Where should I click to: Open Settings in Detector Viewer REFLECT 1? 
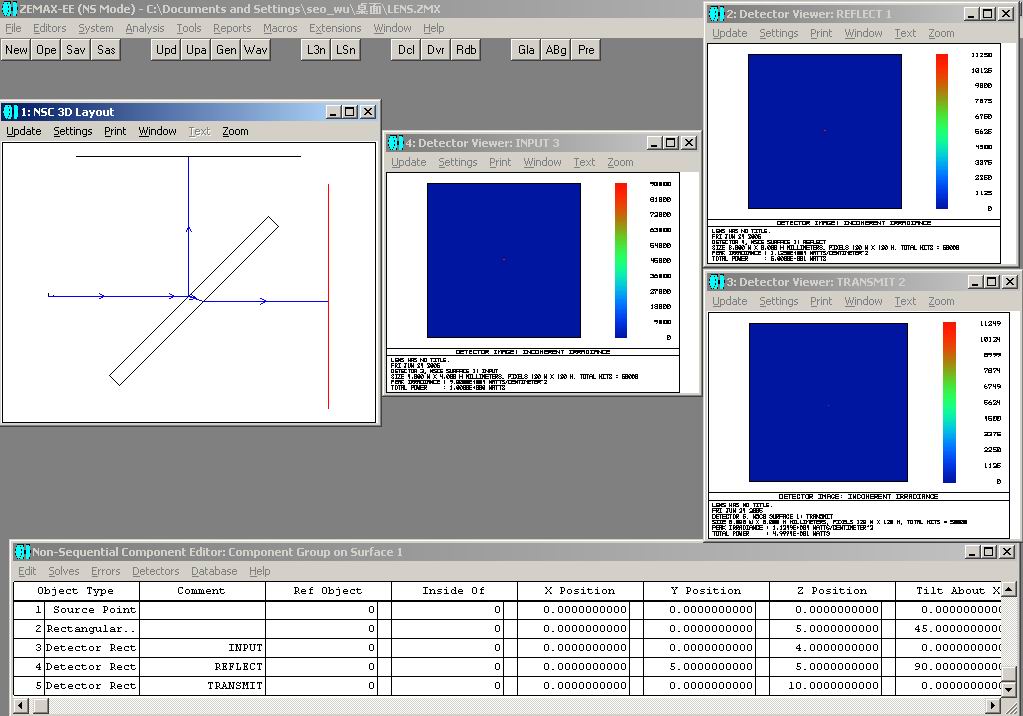tap(778, 33)
